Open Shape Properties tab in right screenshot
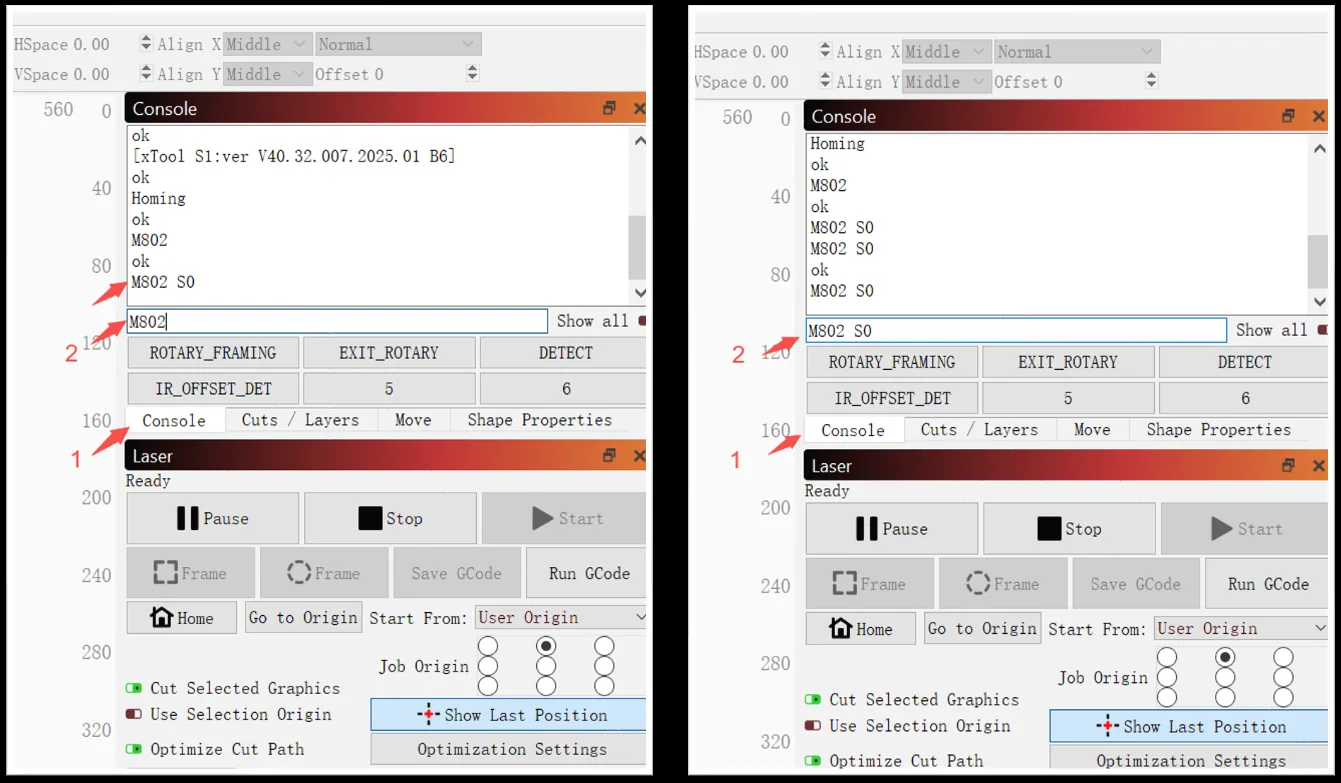 click(1219, 430)
